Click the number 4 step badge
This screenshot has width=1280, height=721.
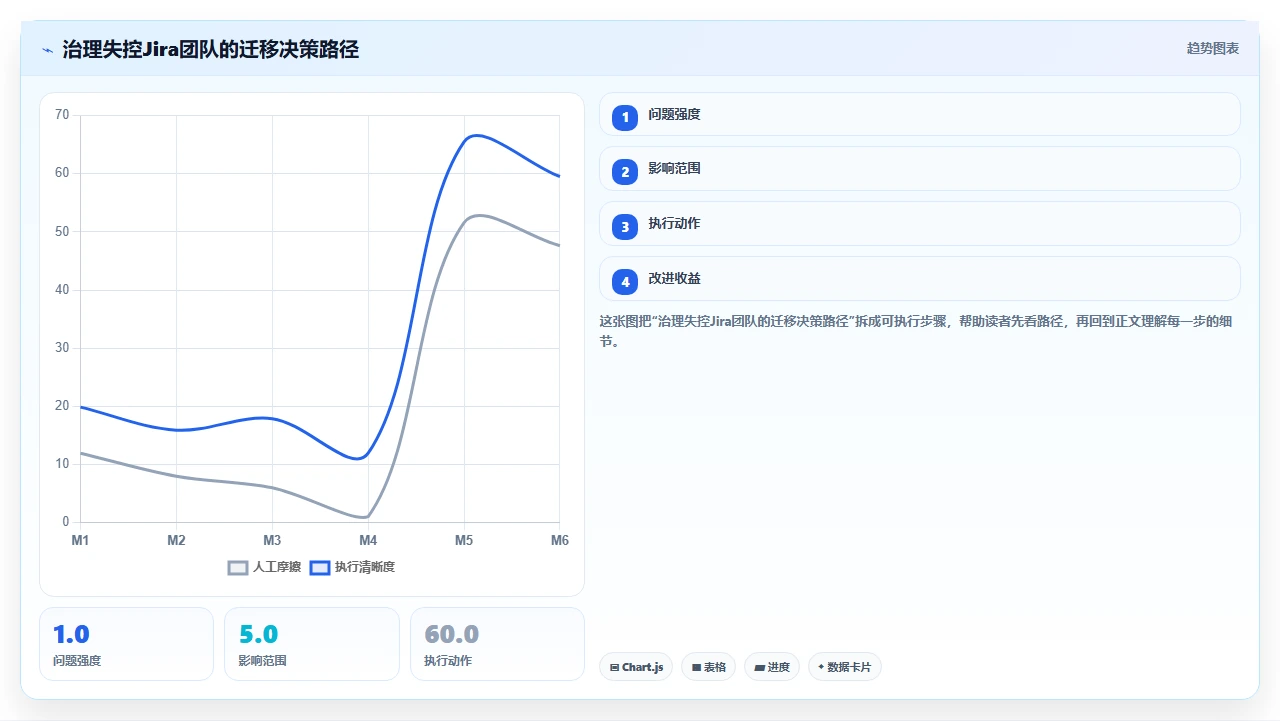pyautogui.click(x=625, y=282)
